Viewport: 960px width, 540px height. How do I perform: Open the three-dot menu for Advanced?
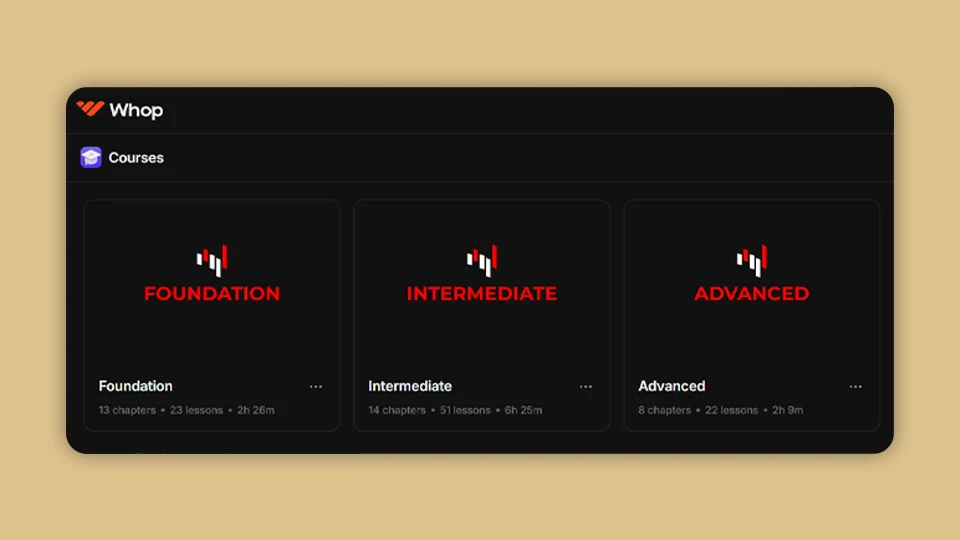point(856,386)
